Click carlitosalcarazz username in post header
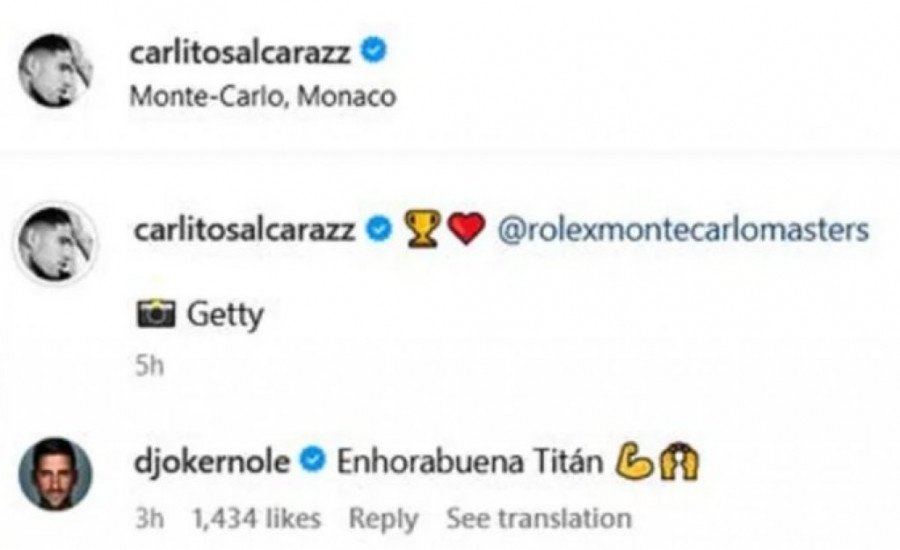 tap(240, 53)
